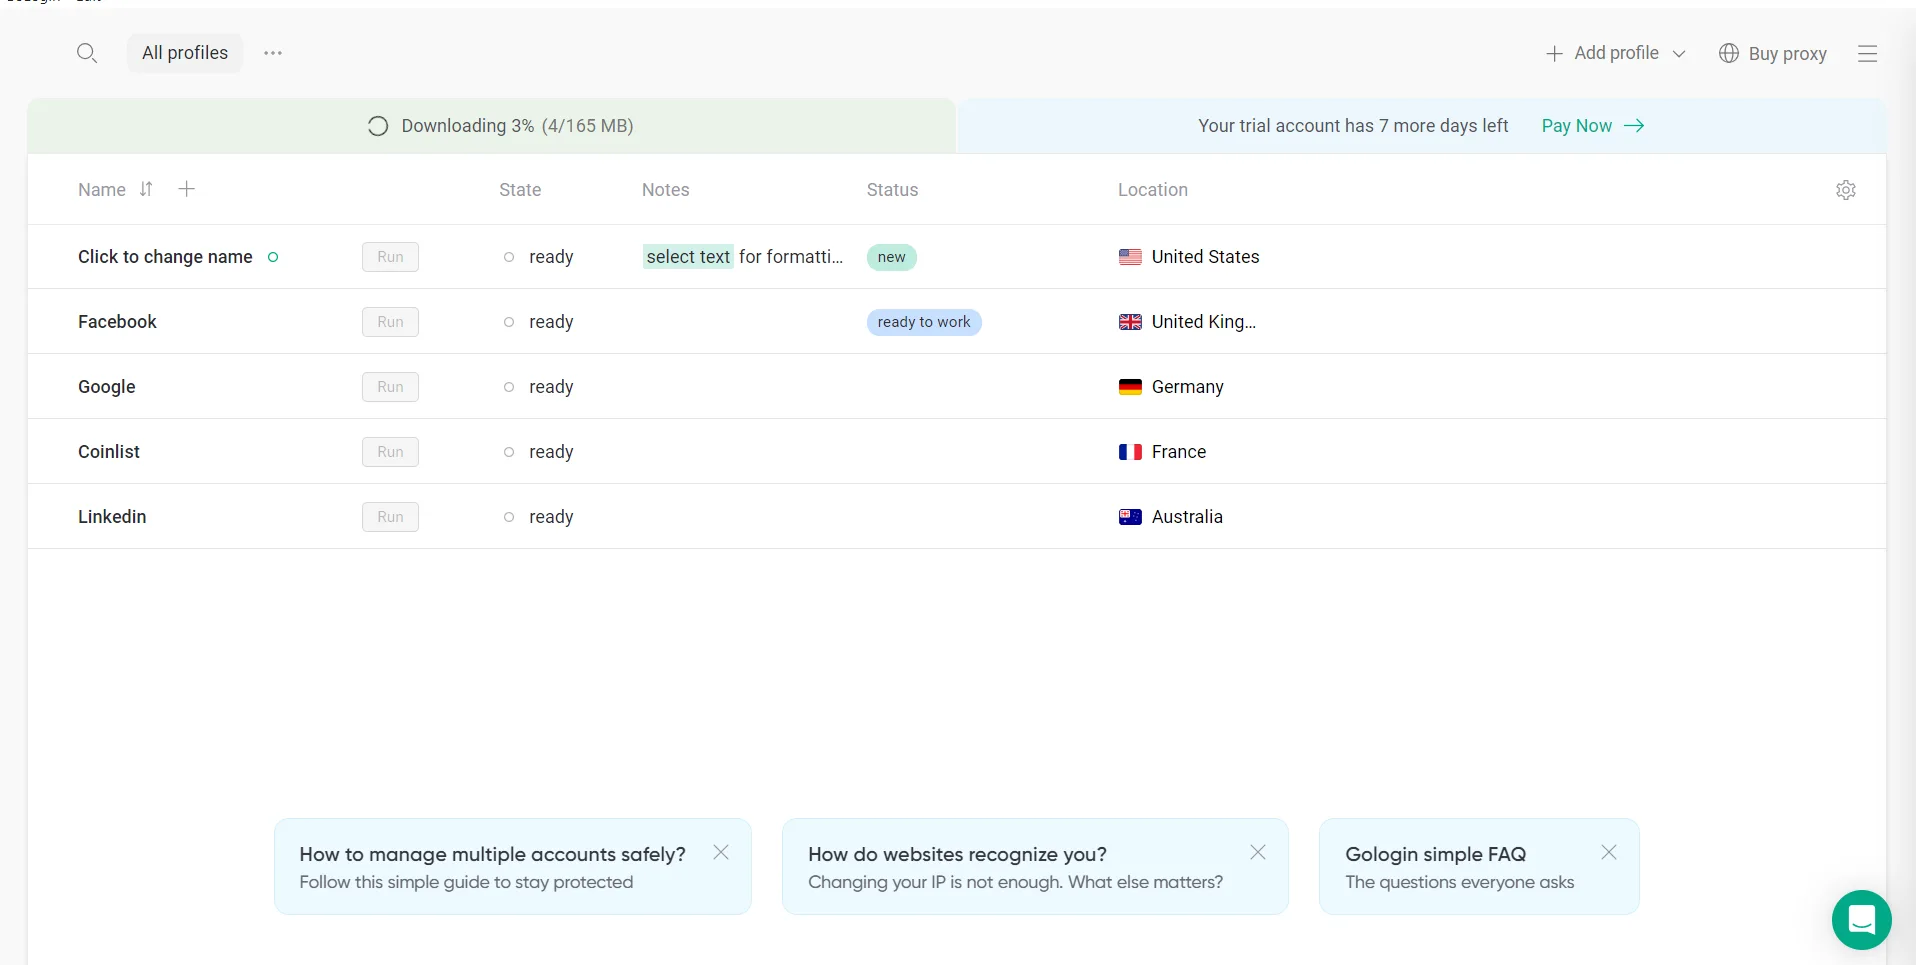Open the profile search magnifier

point(87,53)
